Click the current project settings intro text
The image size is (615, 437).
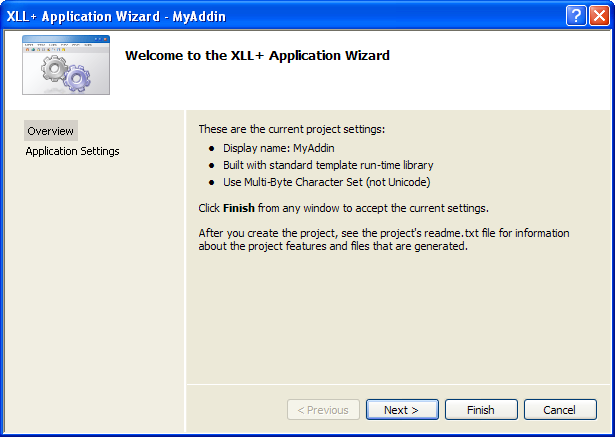292,129
